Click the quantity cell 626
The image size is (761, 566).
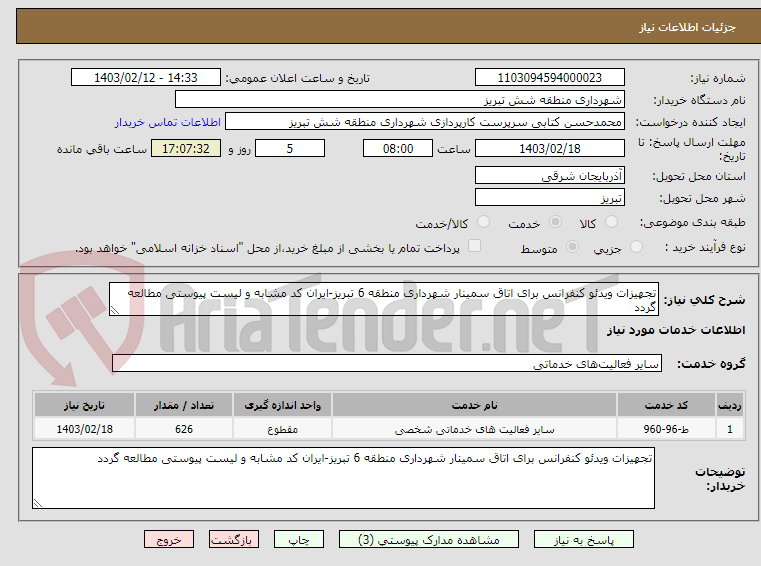coord(184,430)
